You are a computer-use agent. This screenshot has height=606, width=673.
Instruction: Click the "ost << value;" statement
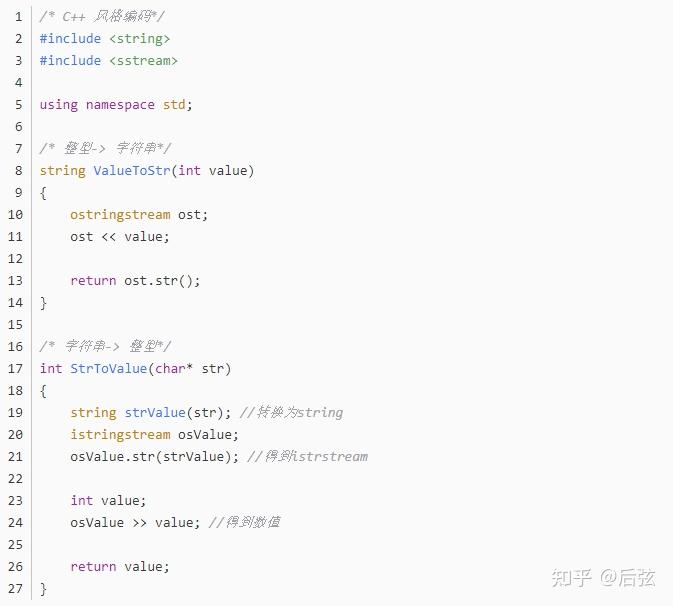coord(120,236)
